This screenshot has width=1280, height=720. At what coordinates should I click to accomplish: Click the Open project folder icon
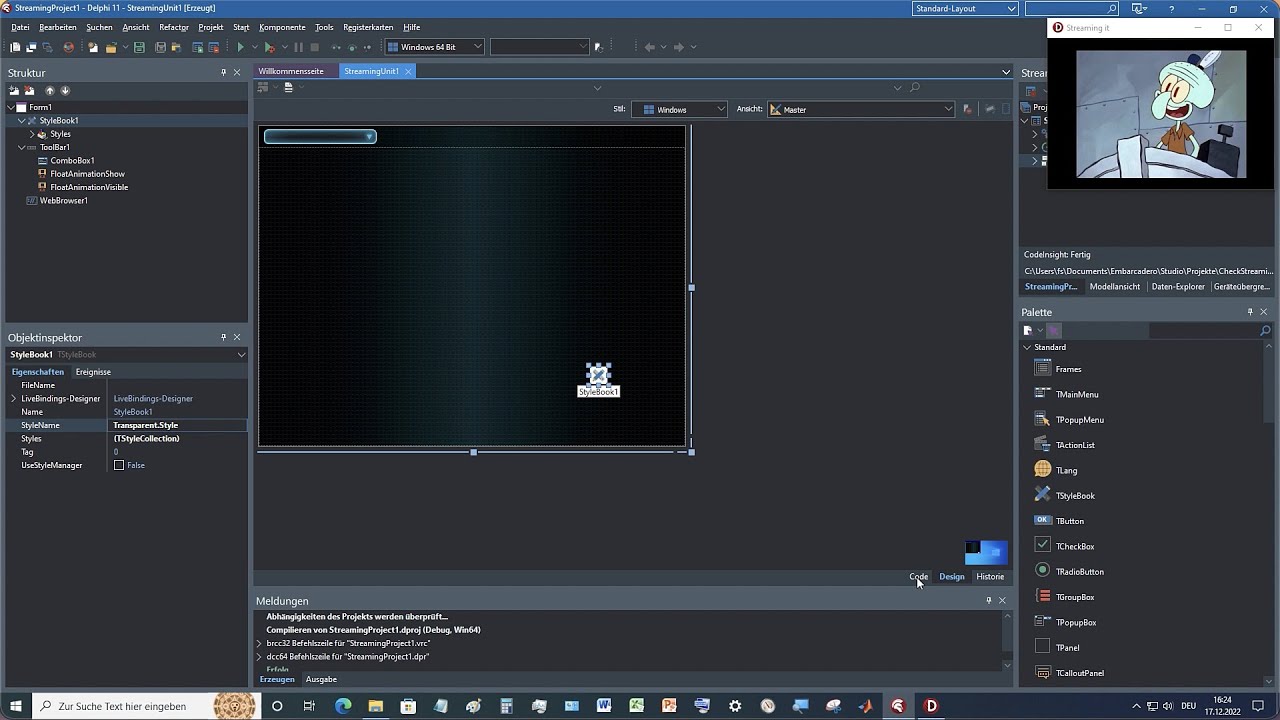click(x=111, y=47)
